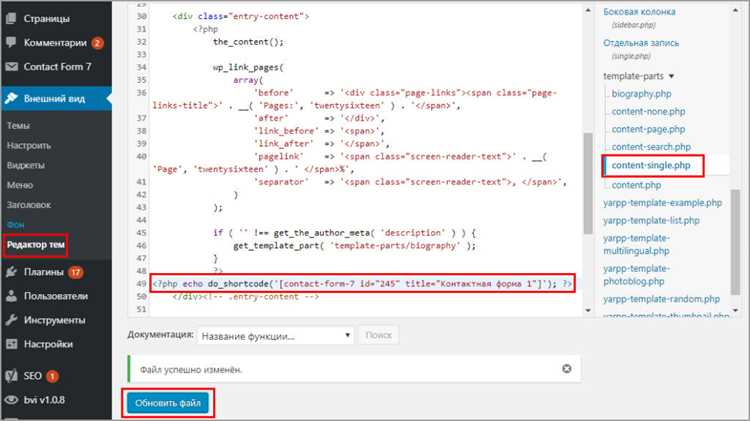Open yarpp-template-random.php file
The image size is (750, 421).
661,299
